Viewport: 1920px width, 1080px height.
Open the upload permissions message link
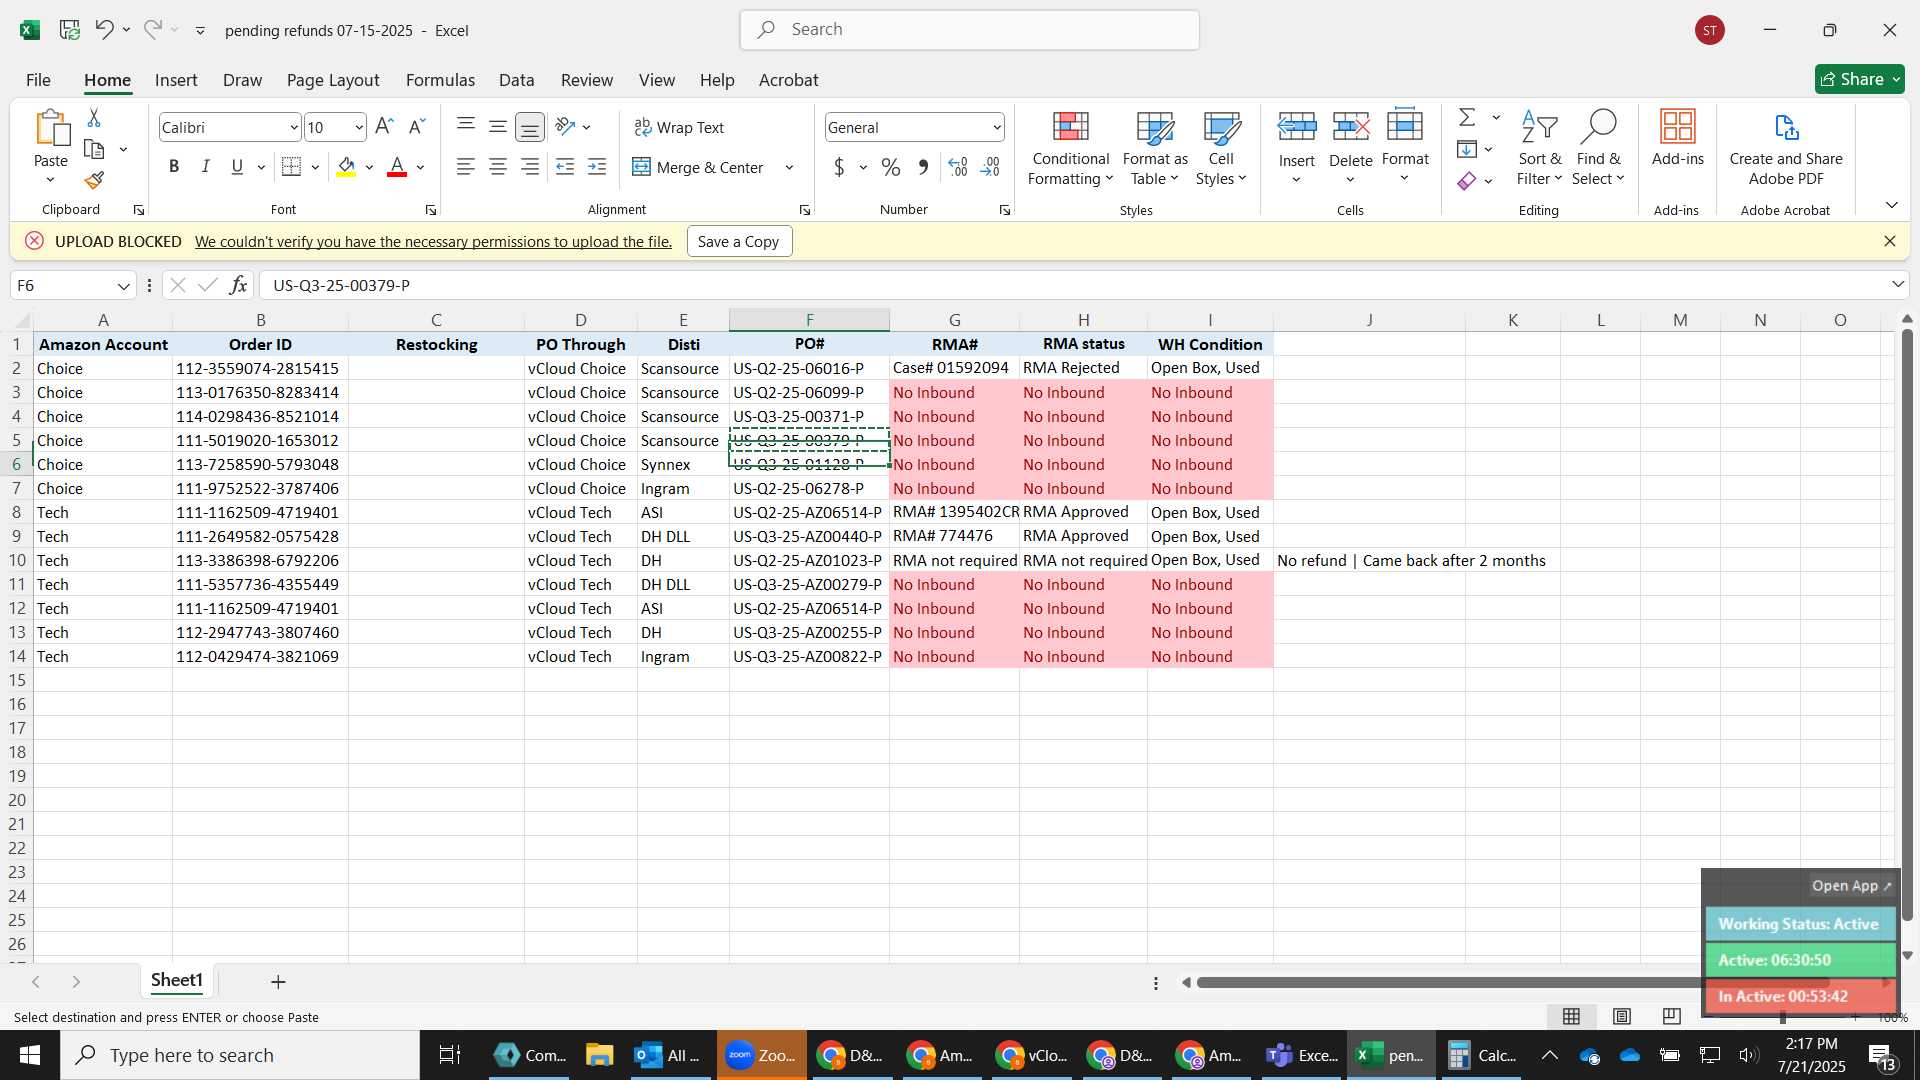(x=433, y=241)
